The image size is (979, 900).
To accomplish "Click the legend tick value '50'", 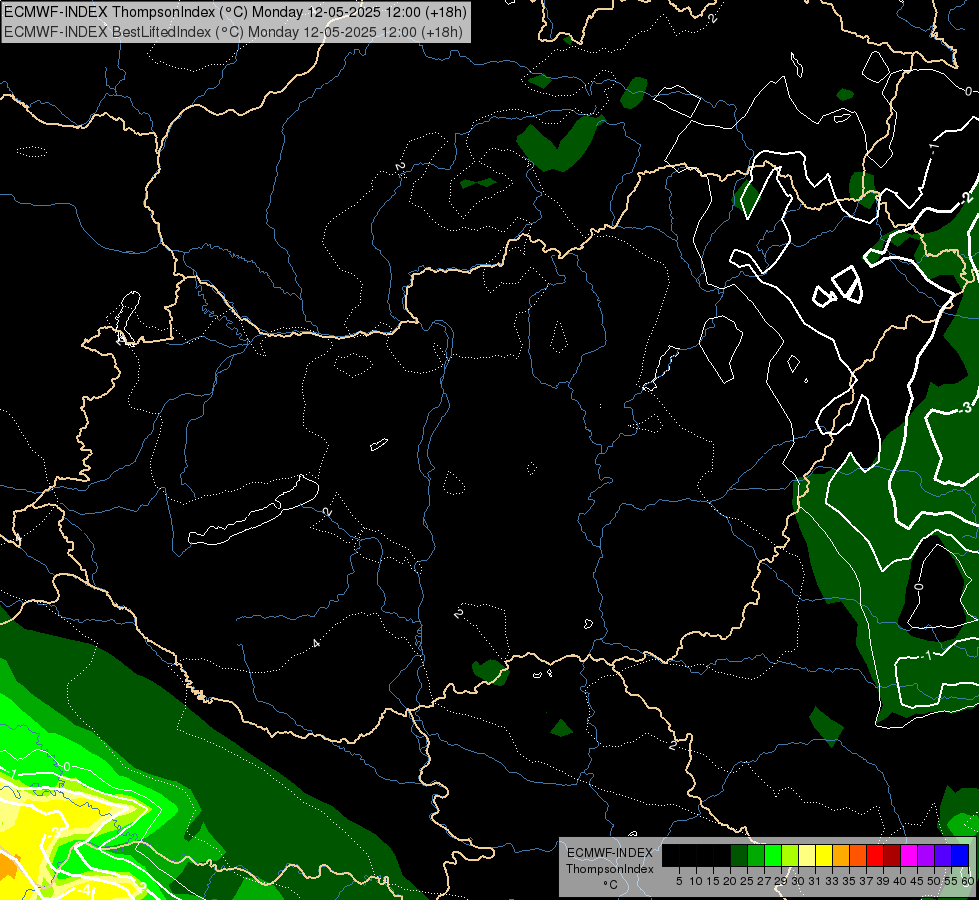I will point(934,881).
